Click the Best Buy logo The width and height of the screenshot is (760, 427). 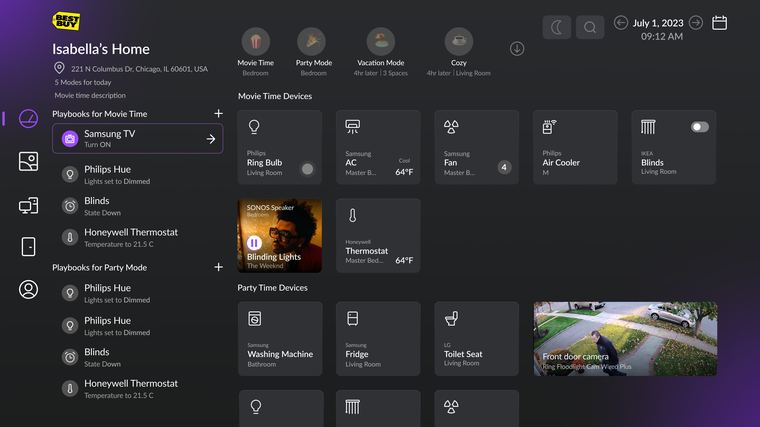pyautogui.click(x=66, y=21)
